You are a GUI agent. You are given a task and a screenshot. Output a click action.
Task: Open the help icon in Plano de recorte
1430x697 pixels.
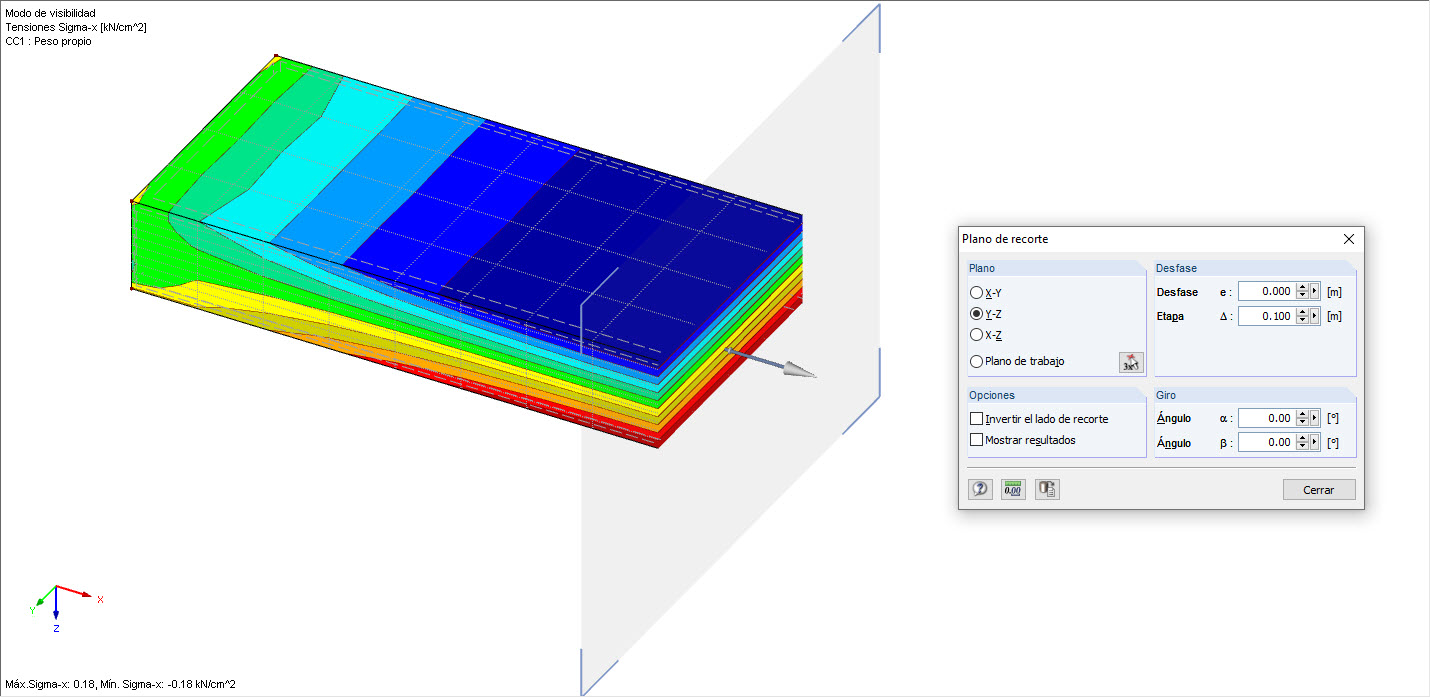point(980,489)
